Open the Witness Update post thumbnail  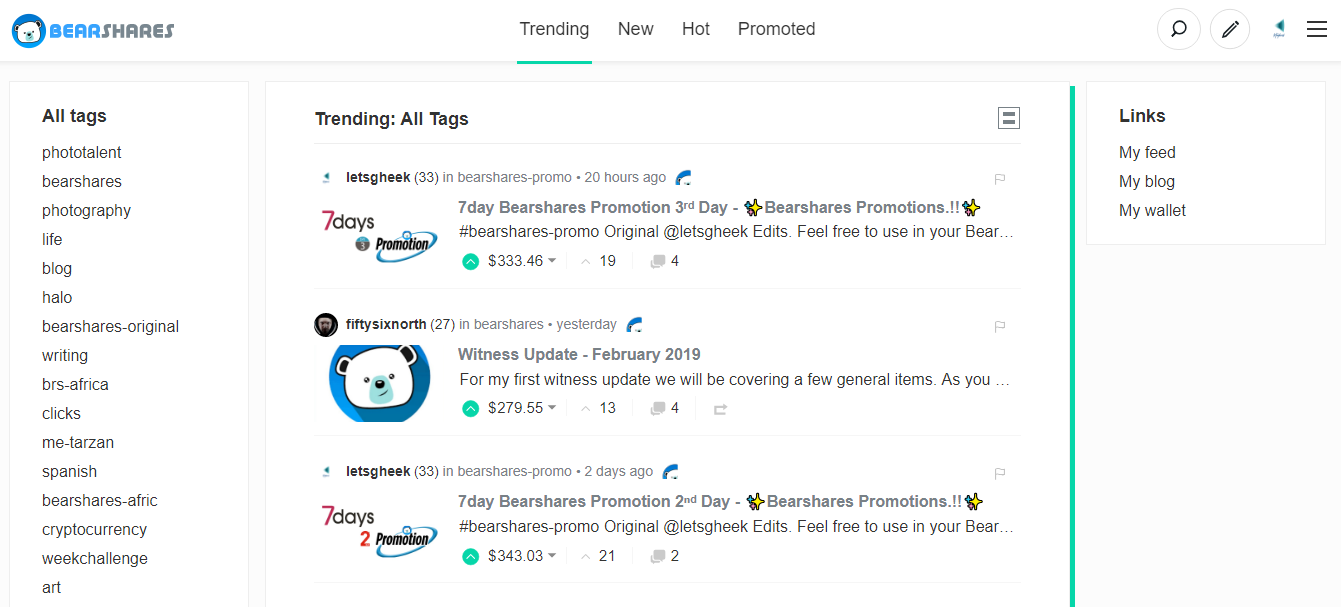[378, 383]
